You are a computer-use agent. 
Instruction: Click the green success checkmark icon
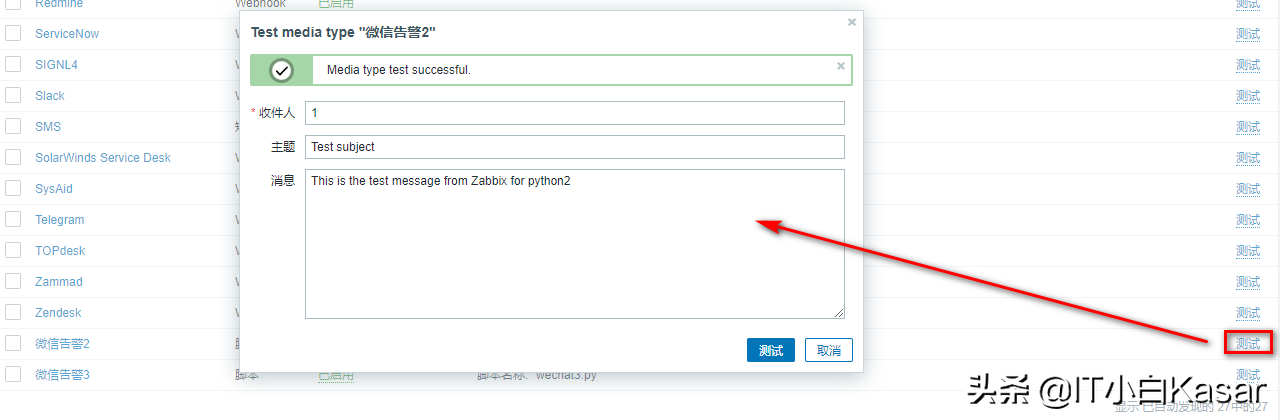(282, 70)
